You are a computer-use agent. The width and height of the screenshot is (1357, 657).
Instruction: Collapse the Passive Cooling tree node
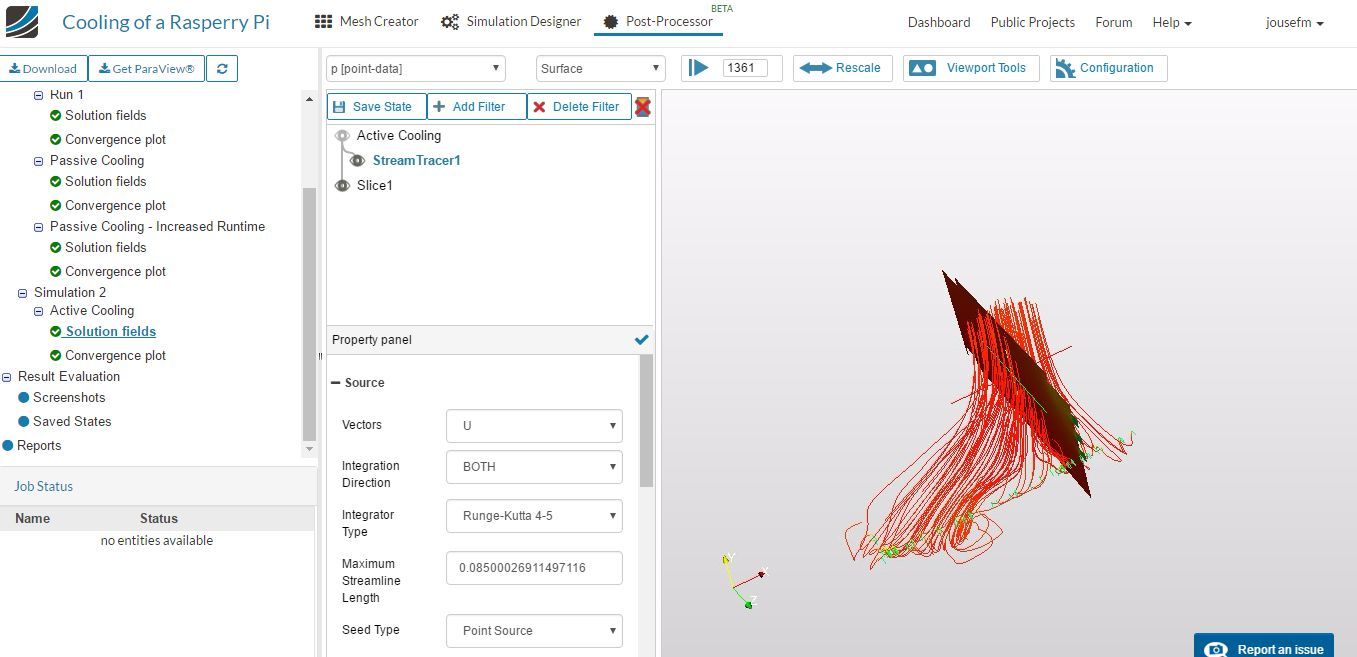39,160
